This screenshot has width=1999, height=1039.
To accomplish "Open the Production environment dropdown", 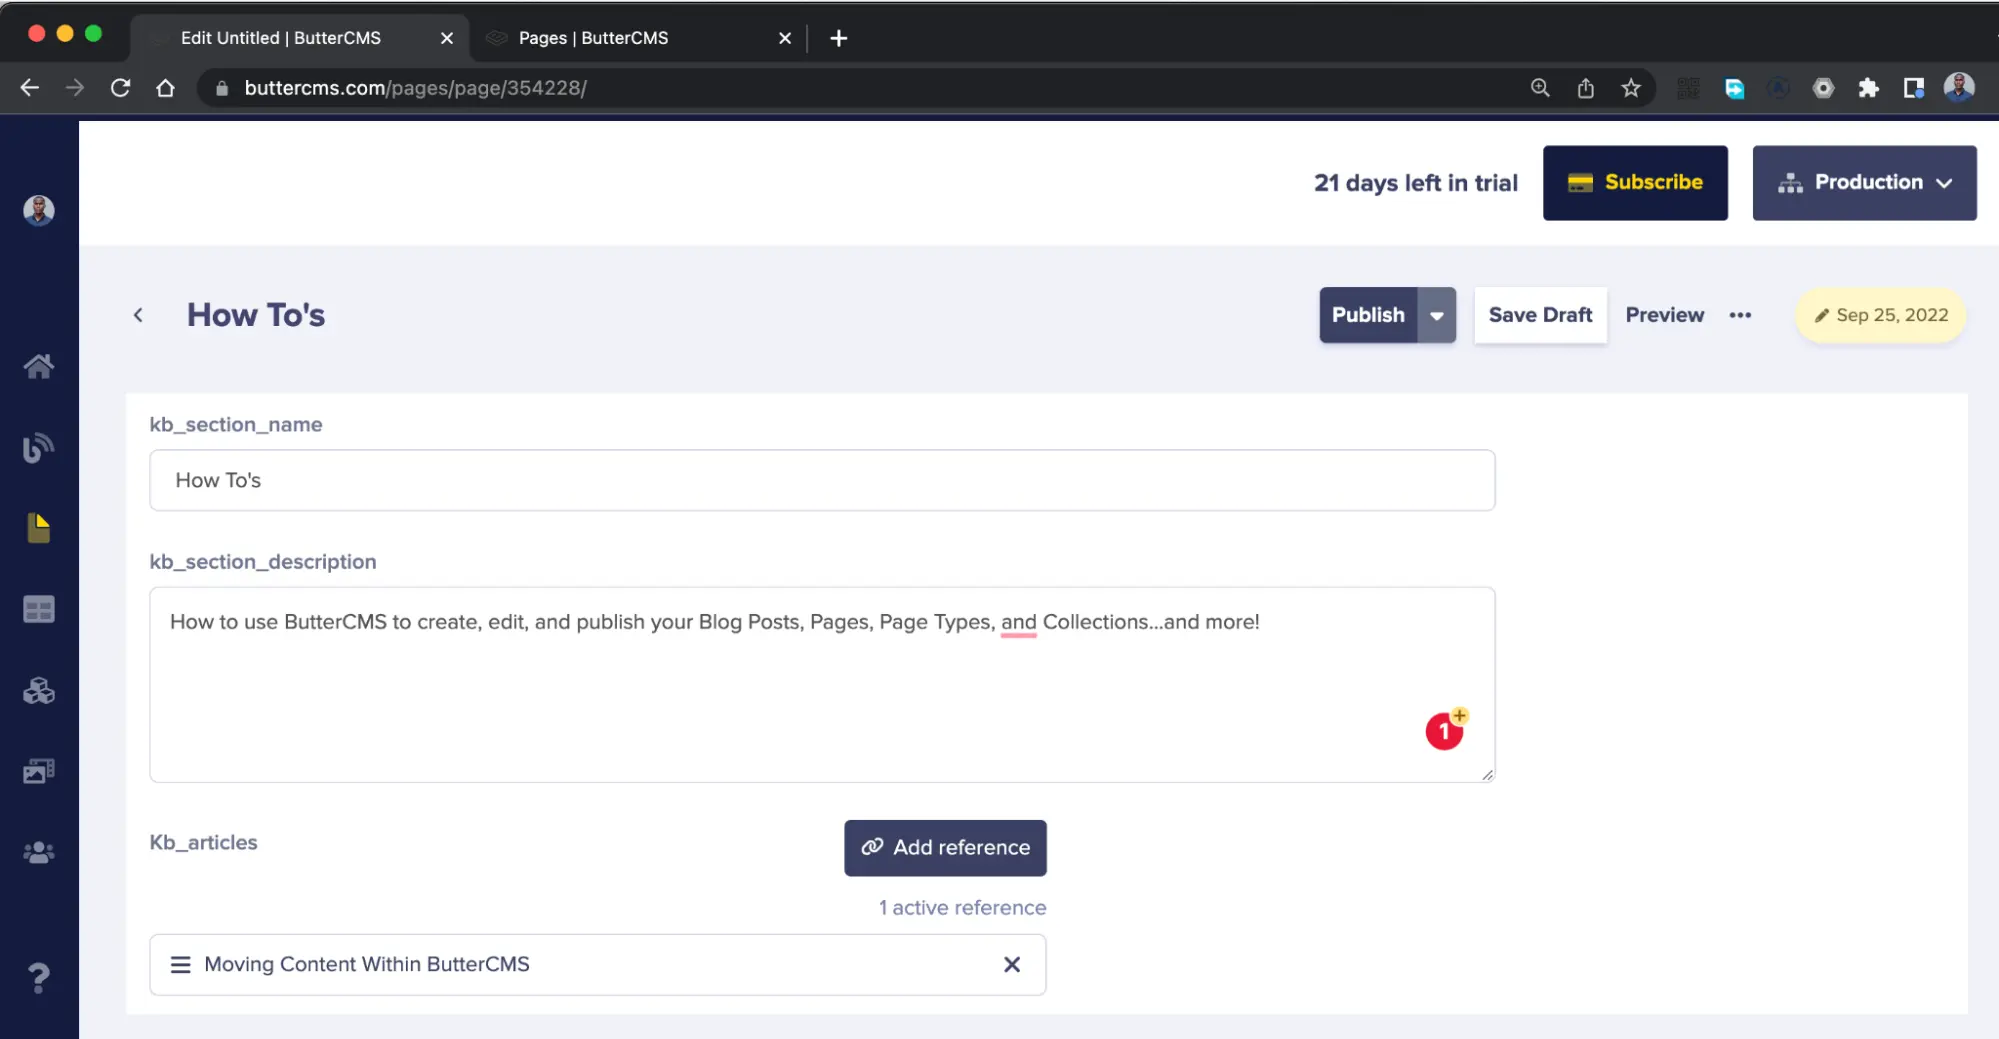I will pyautogui.click(x=1864, y=183).
